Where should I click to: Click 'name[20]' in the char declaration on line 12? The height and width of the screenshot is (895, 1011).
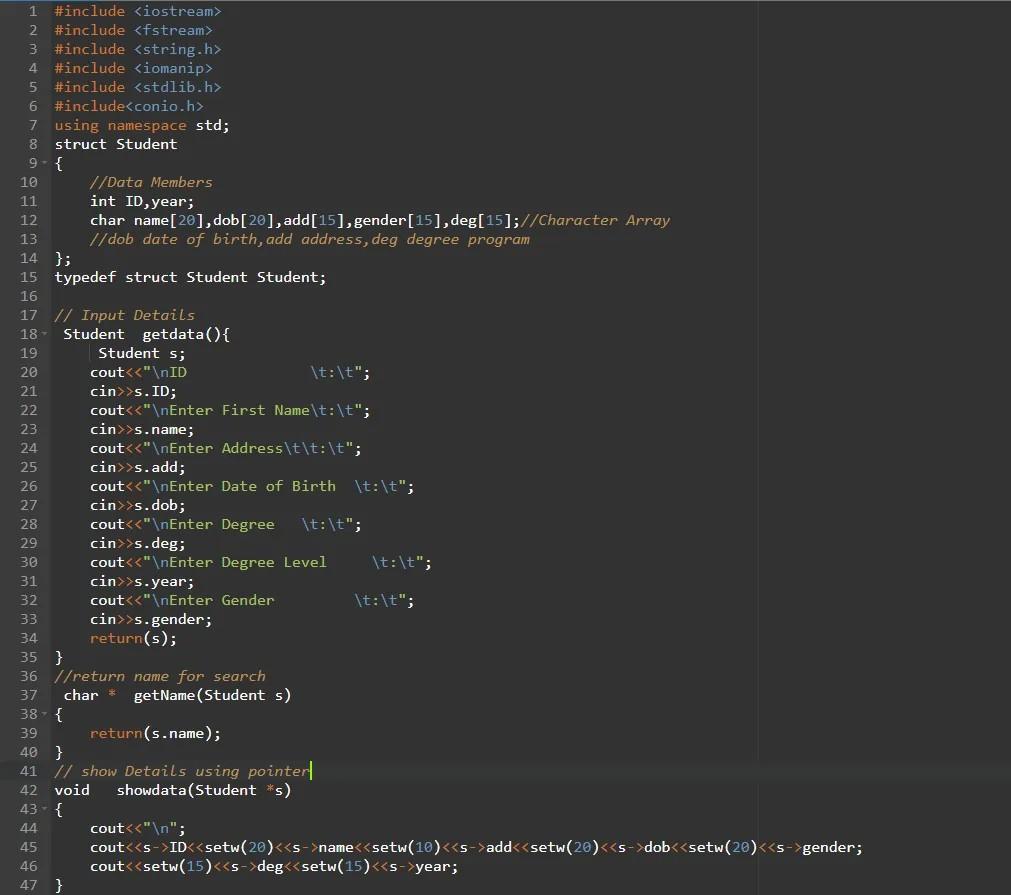168,220
